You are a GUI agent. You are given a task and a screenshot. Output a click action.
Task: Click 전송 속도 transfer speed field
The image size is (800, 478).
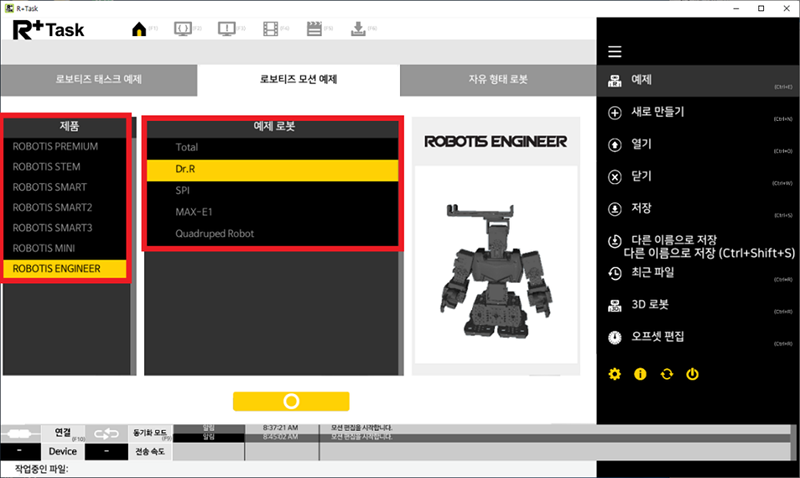tap(150, 452)
